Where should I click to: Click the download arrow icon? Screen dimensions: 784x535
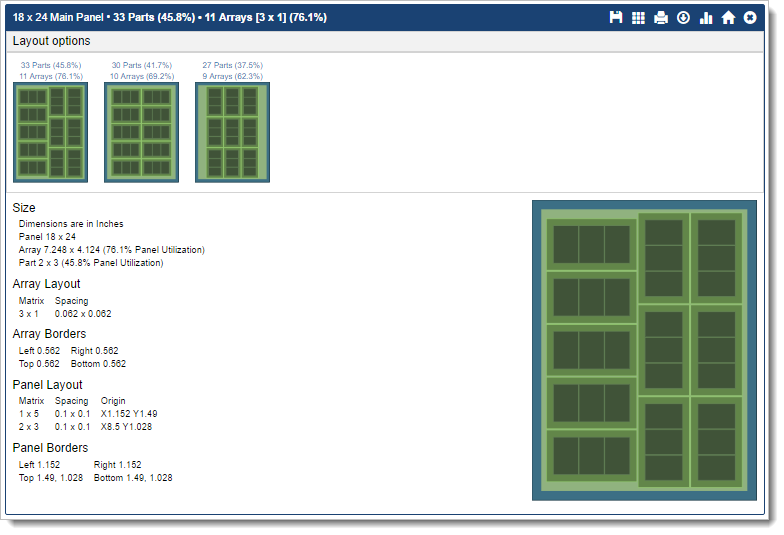(684, 18)
